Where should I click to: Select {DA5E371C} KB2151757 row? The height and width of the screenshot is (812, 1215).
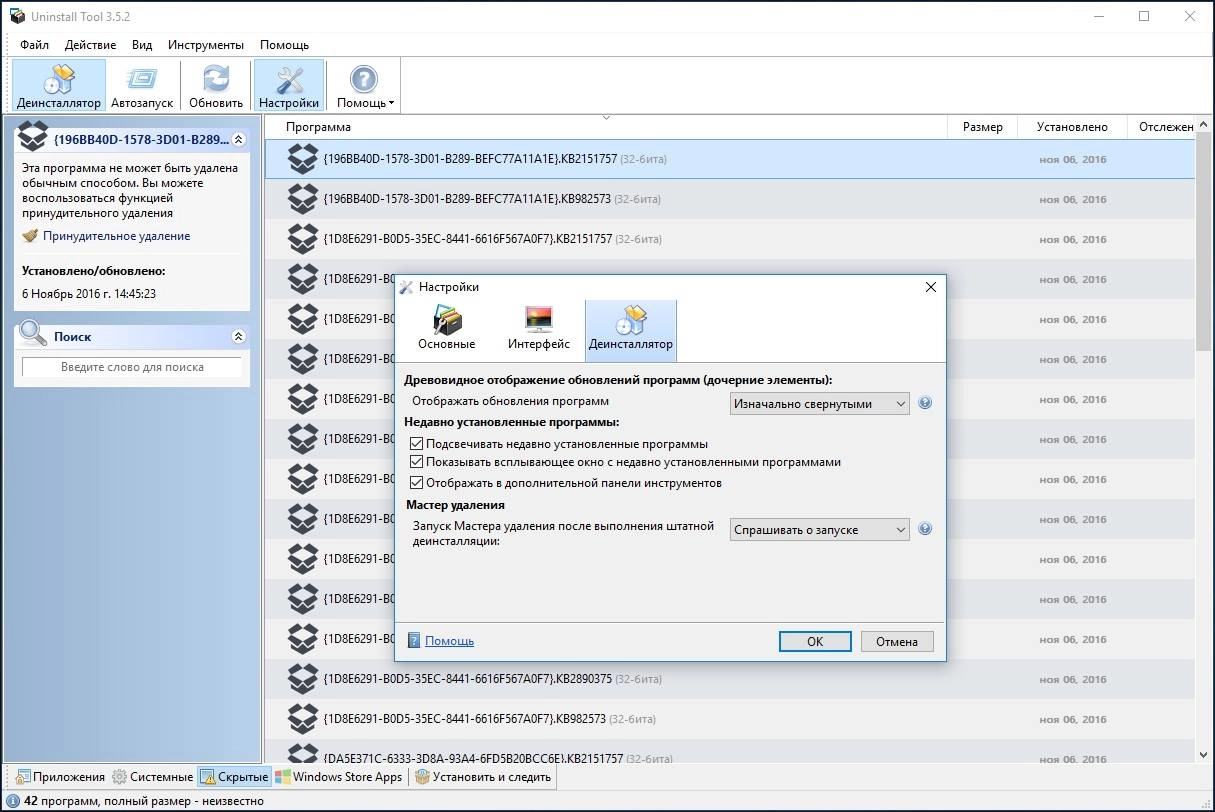pos(730,753)
